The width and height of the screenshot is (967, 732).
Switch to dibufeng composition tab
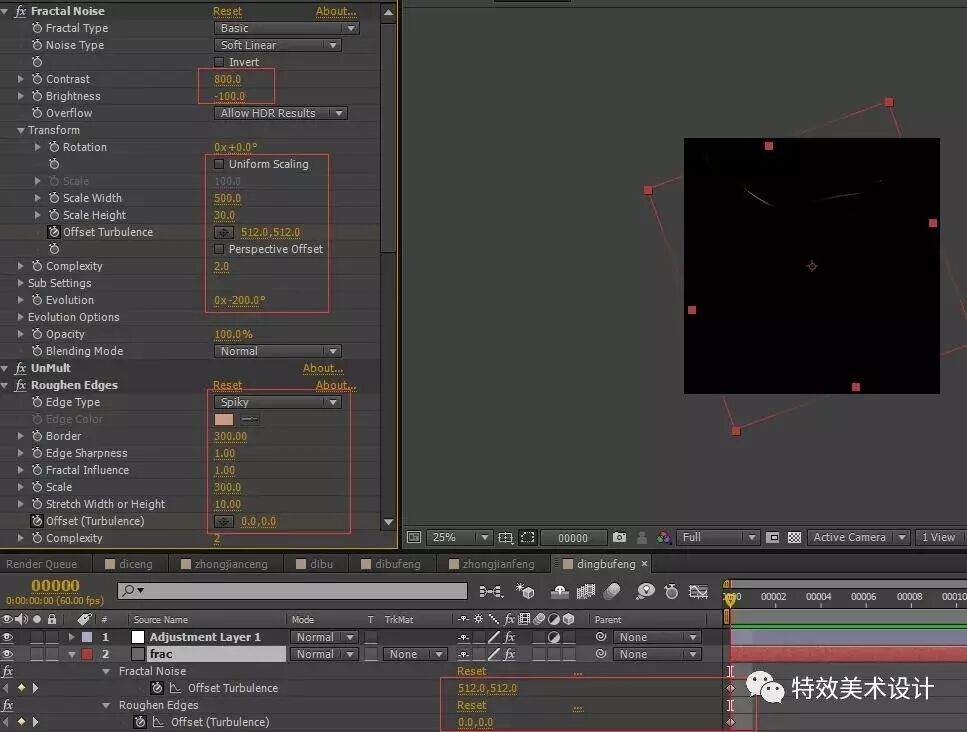(390, 564)
